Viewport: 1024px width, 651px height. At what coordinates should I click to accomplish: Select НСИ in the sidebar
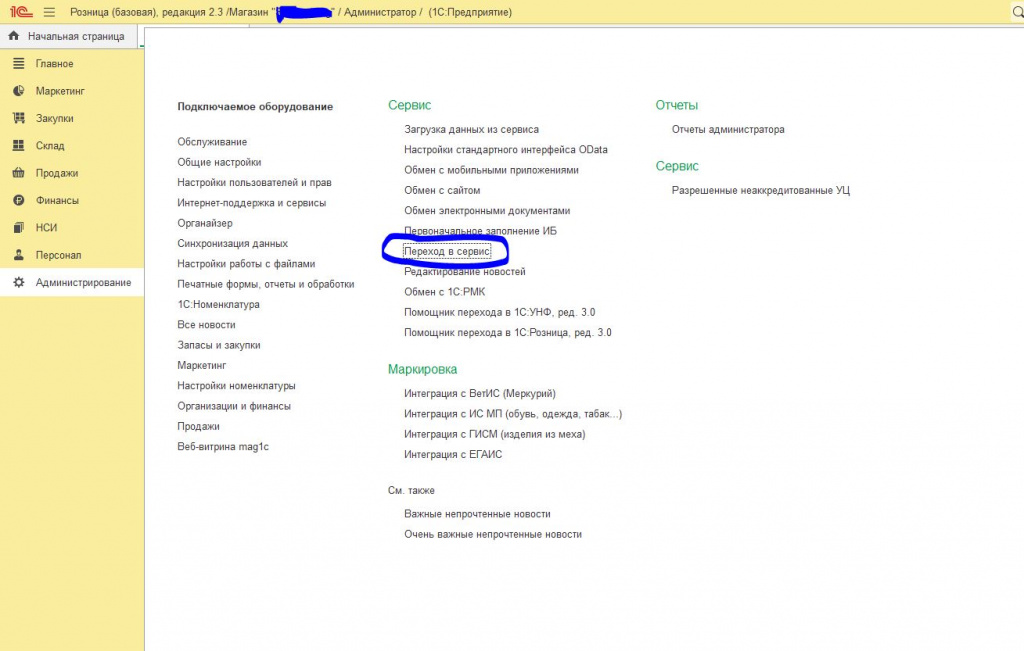[x=46, y=228]
